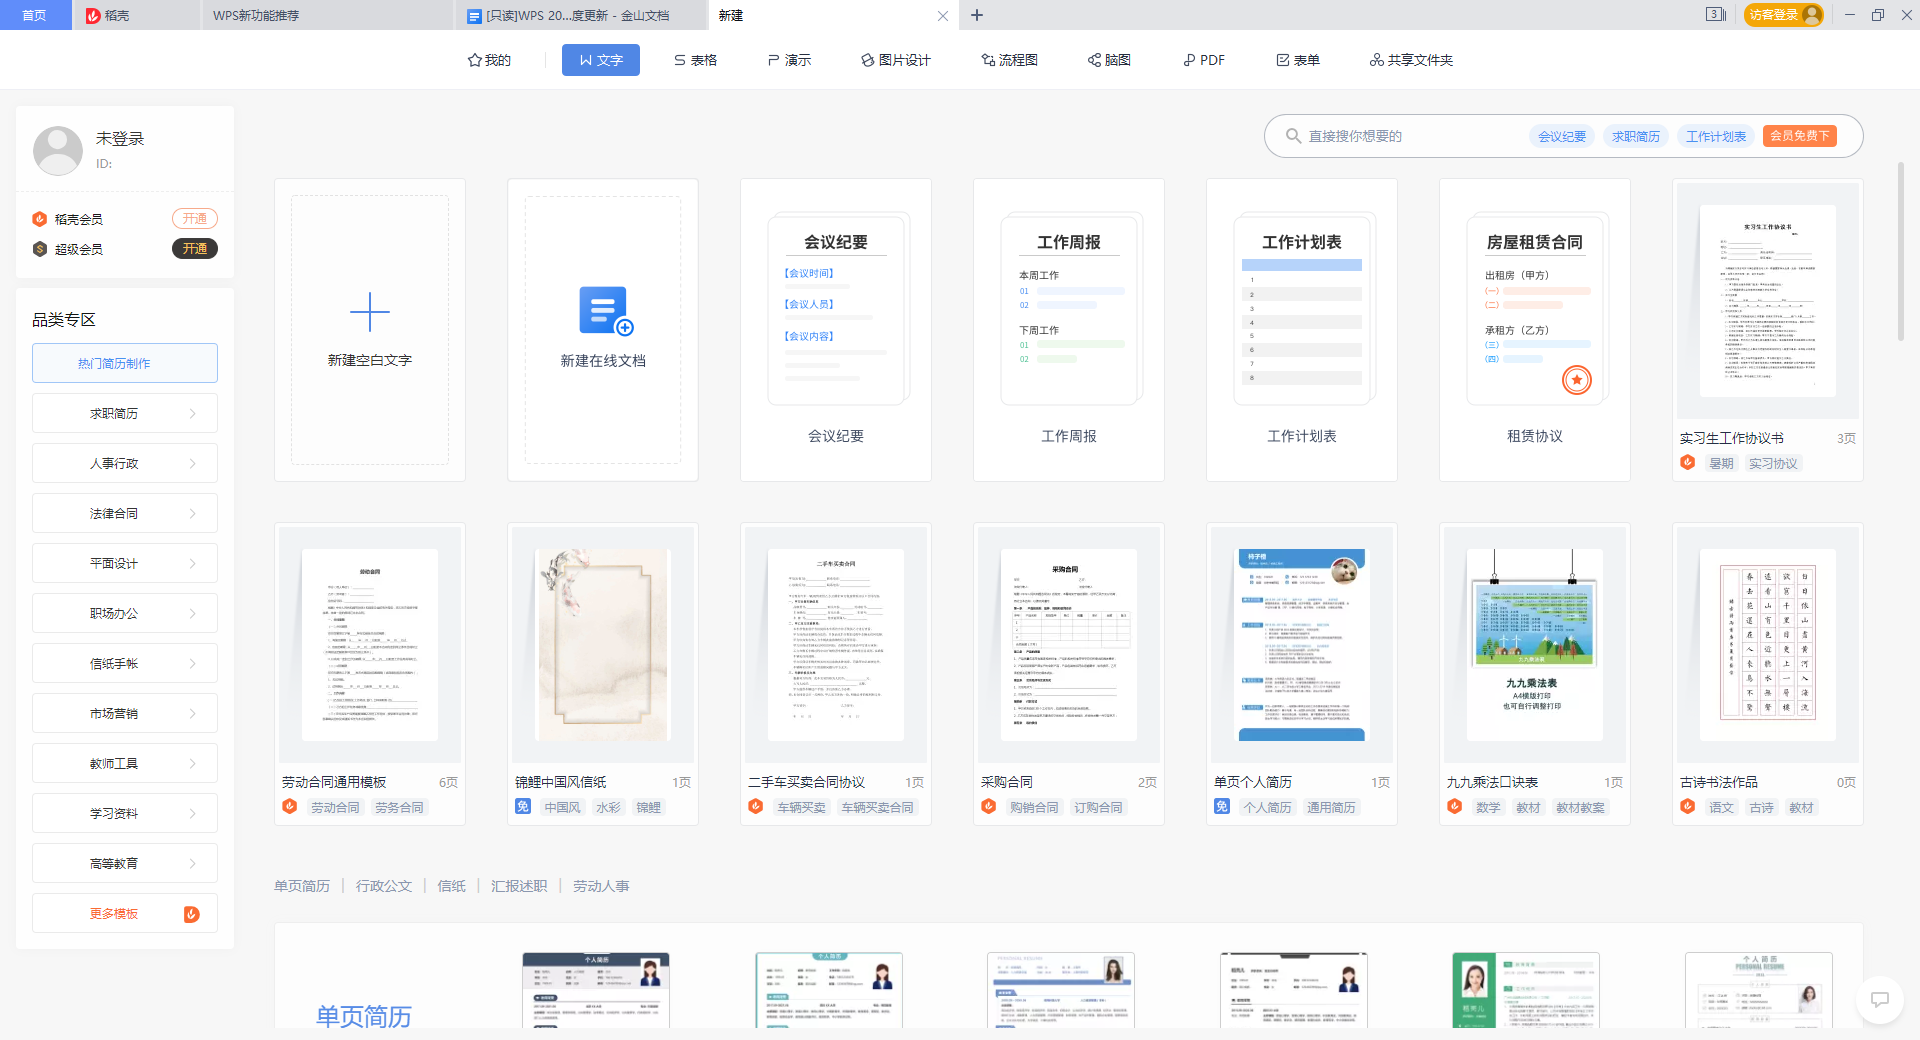The image size is (1920, 1040).
Task: Open the 共享文件夹 shared folder section
Action: [1411, 60]
